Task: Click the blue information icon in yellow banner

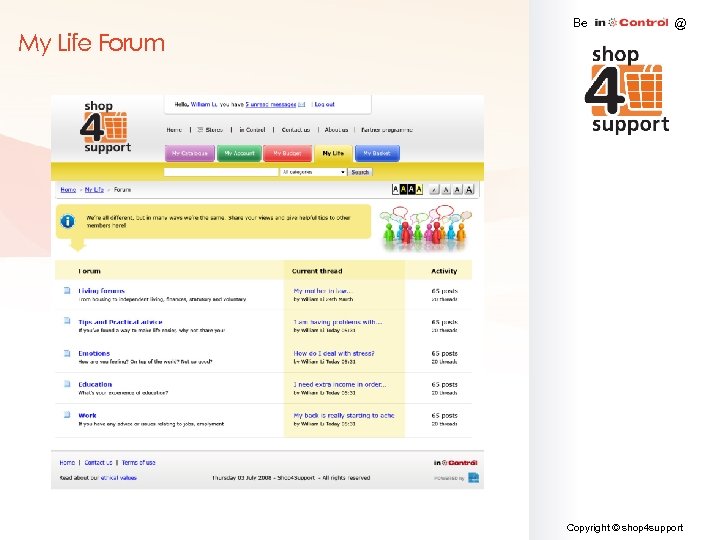Action: 68,221
